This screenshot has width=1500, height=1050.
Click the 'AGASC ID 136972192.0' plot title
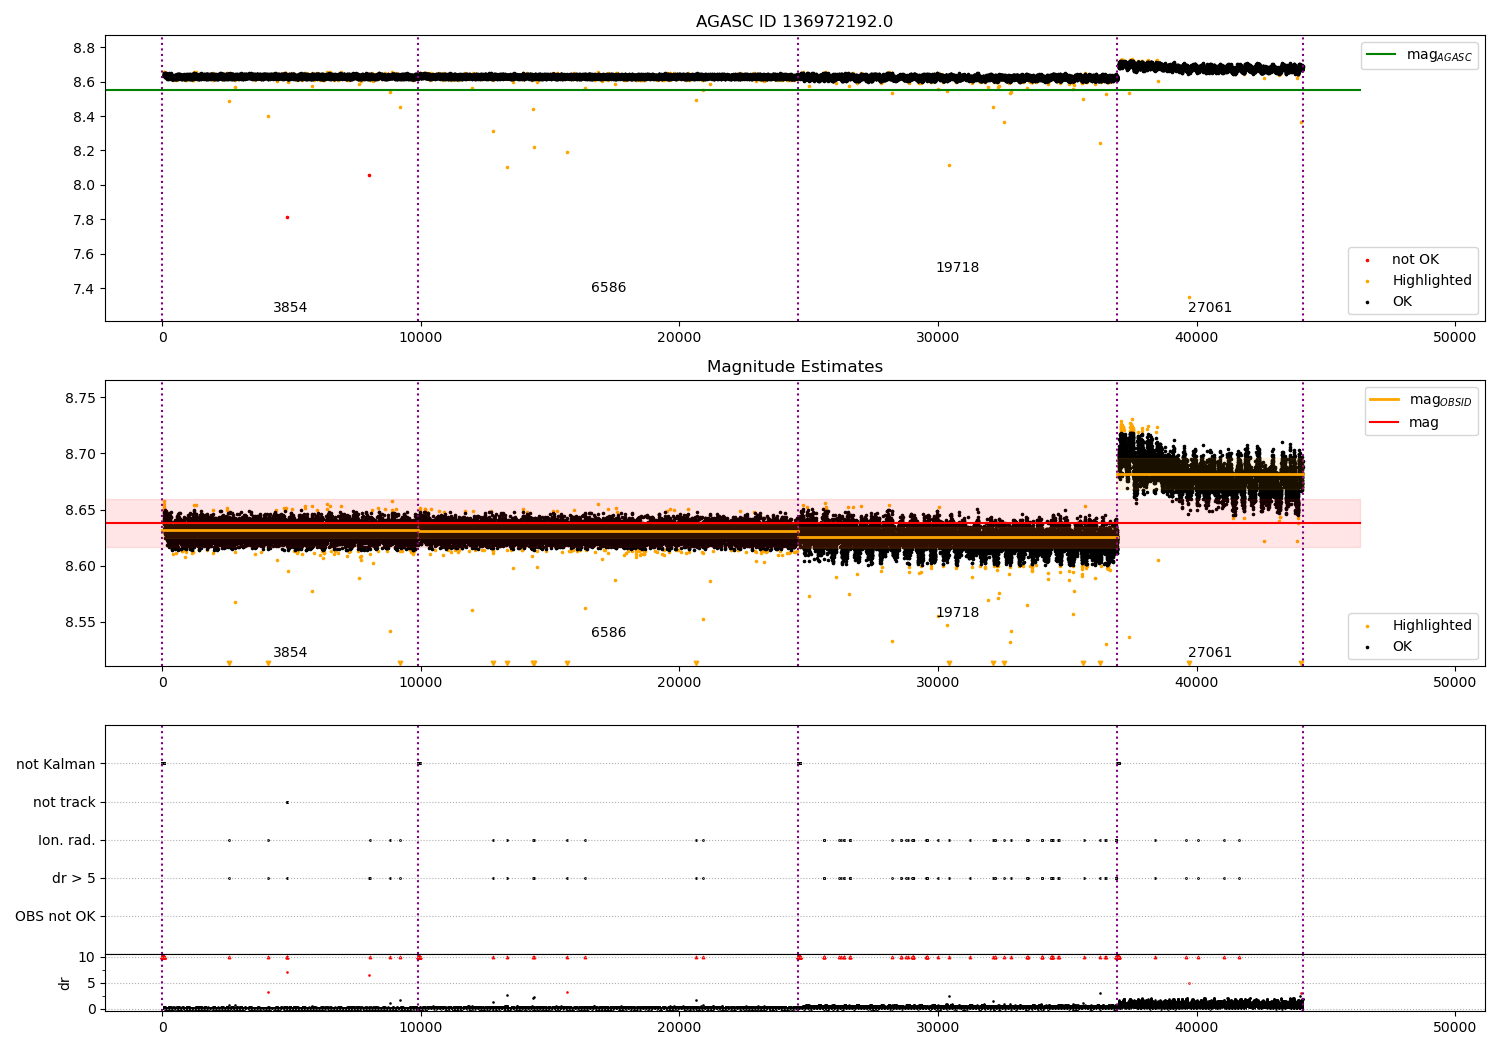tap(794, 22)
